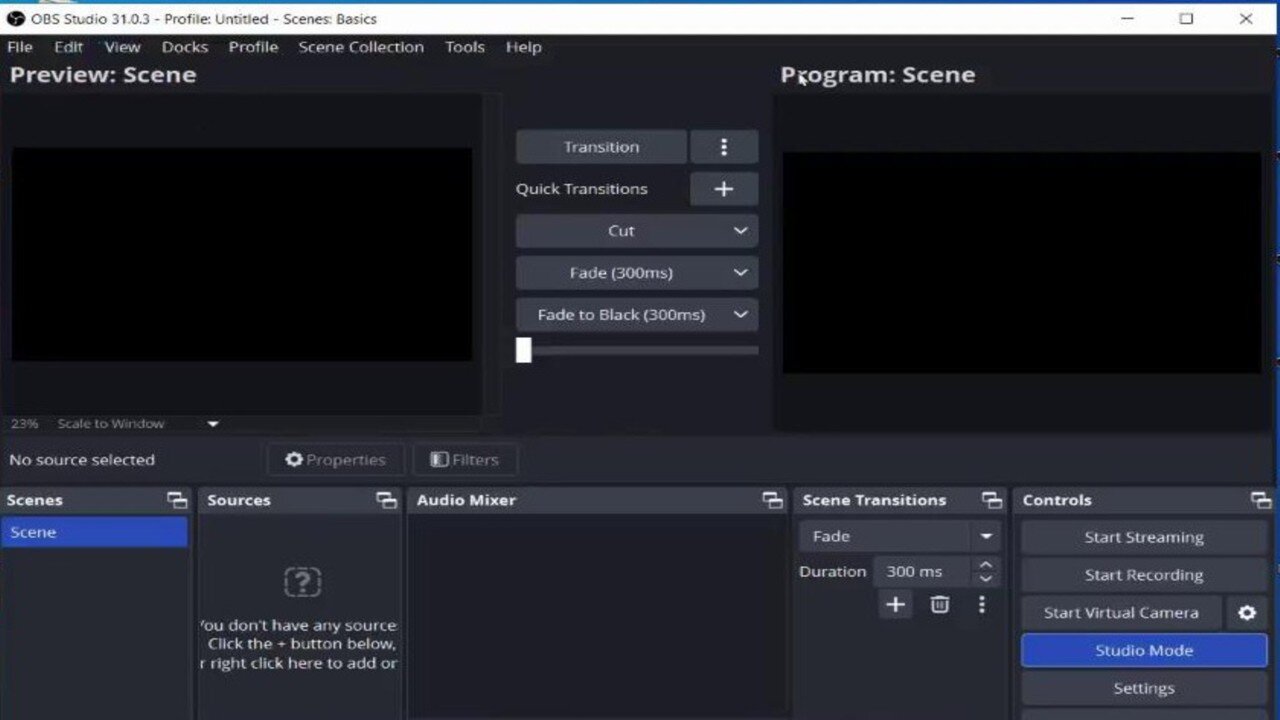Increase transition duration with up arrow
Screen dimensions: 1280x720
(986, 565)
